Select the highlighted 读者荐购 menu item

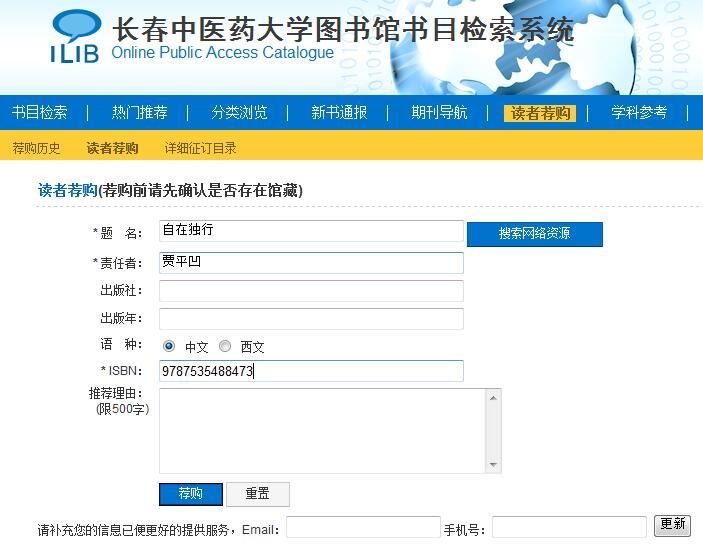pyautogui.click(x=540, y=113)
